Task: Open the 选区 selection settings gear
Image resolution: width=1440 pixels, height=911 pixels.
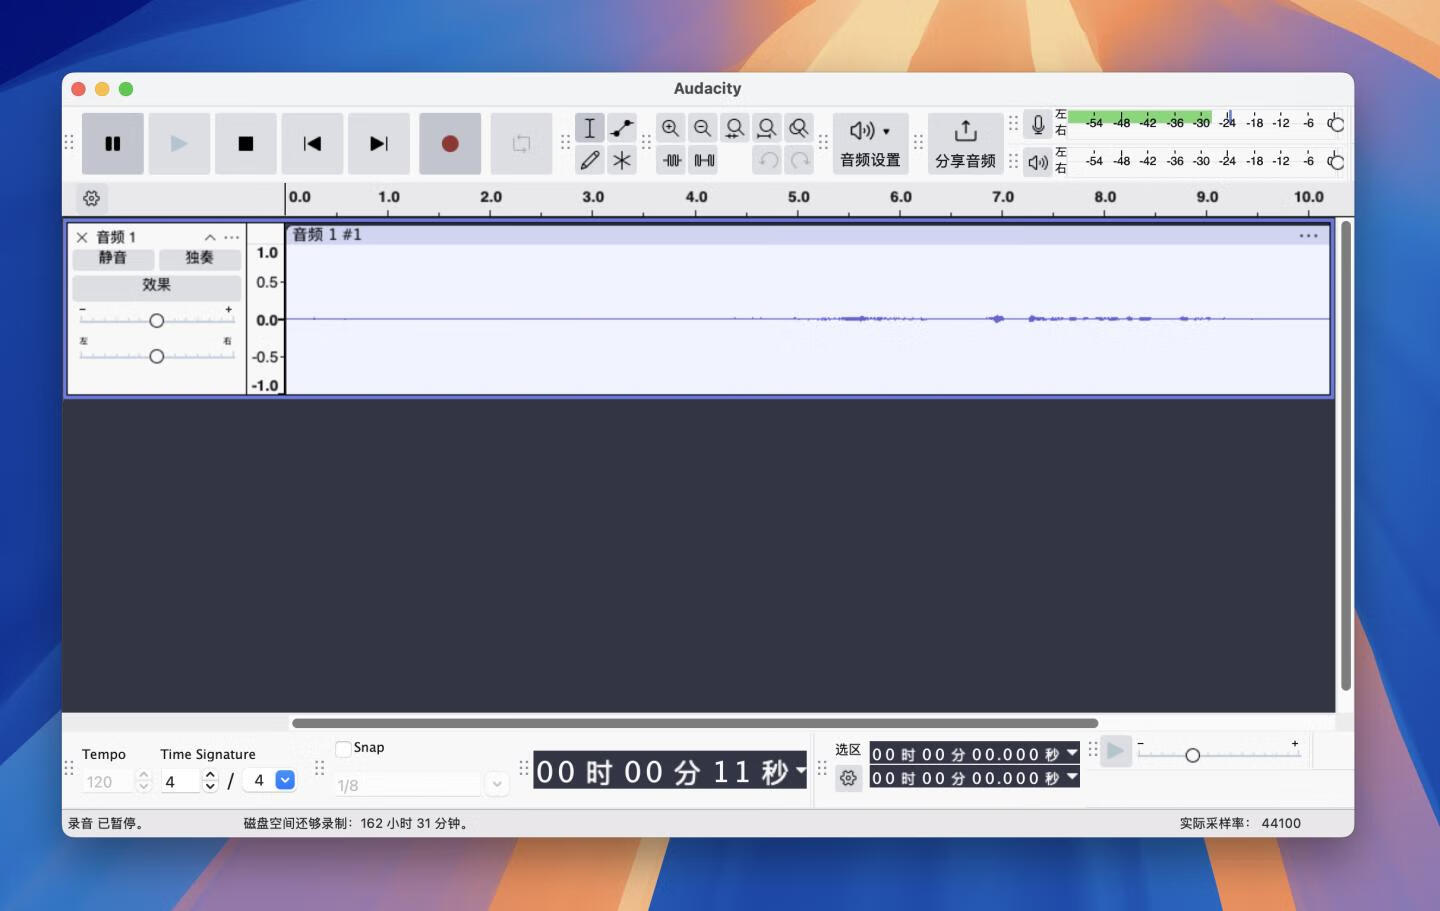Action: coord(848,778)
